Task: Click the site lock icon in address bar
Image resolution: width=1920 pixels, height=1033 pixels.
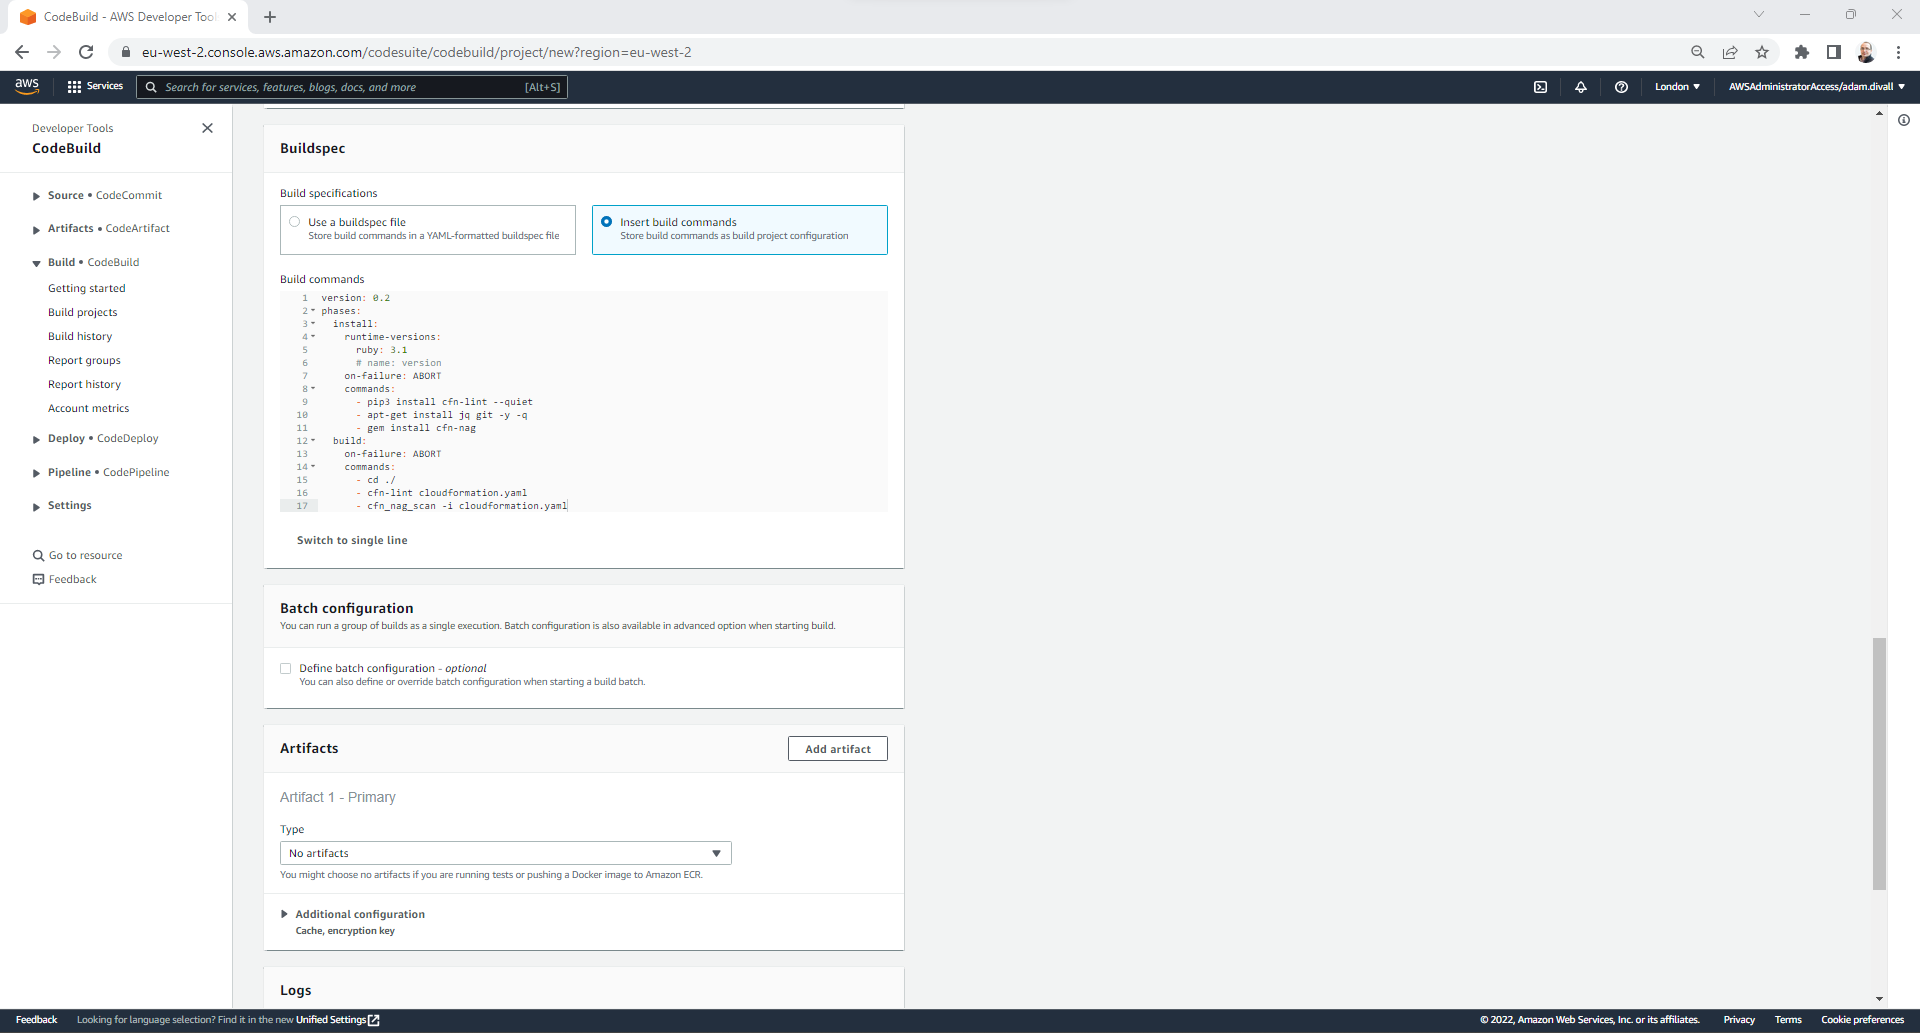Action: [126, 52]
